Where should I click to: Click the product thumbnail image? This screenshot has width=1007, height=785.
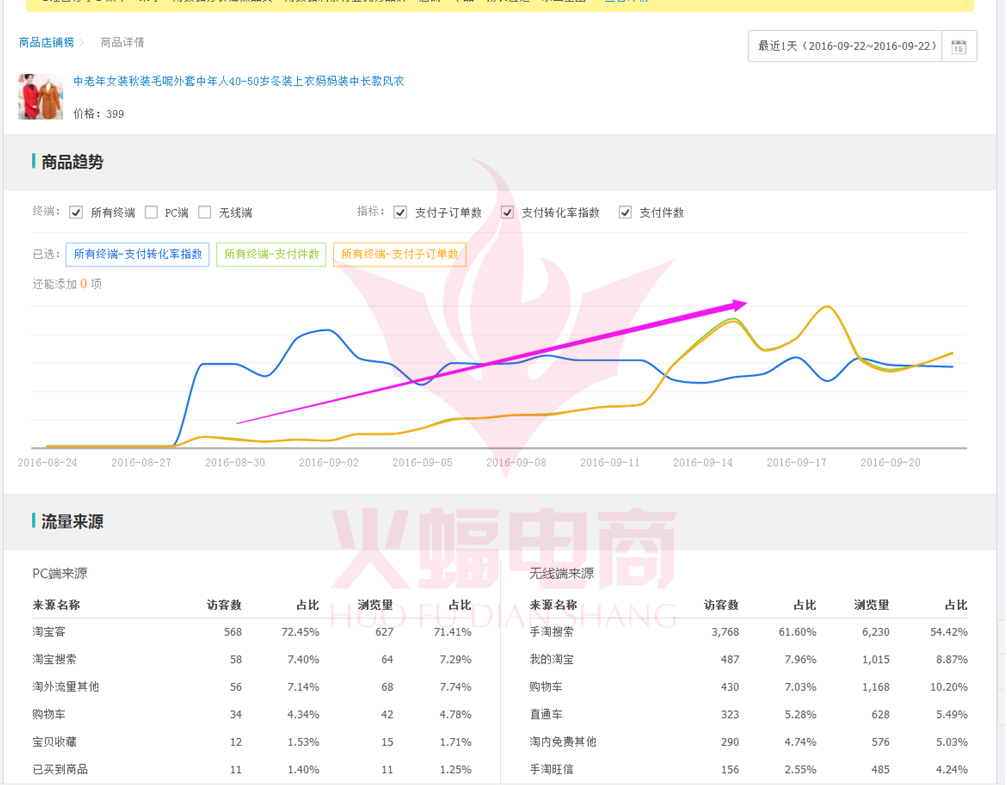(40, 96)
